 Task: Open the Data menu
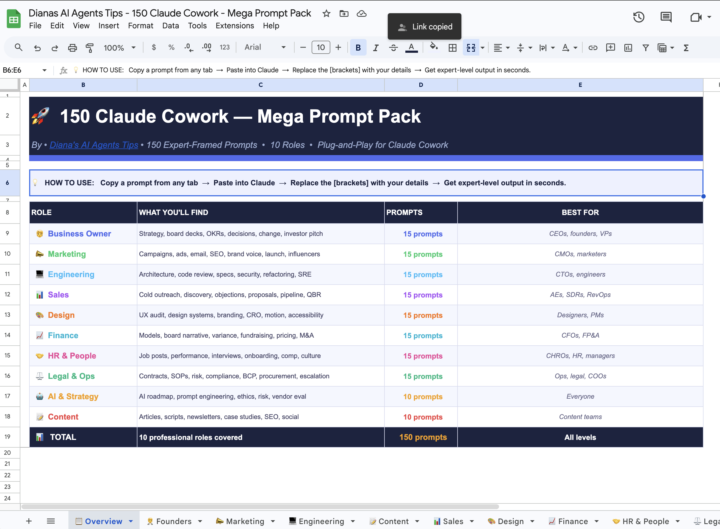[x=170, y=26]
